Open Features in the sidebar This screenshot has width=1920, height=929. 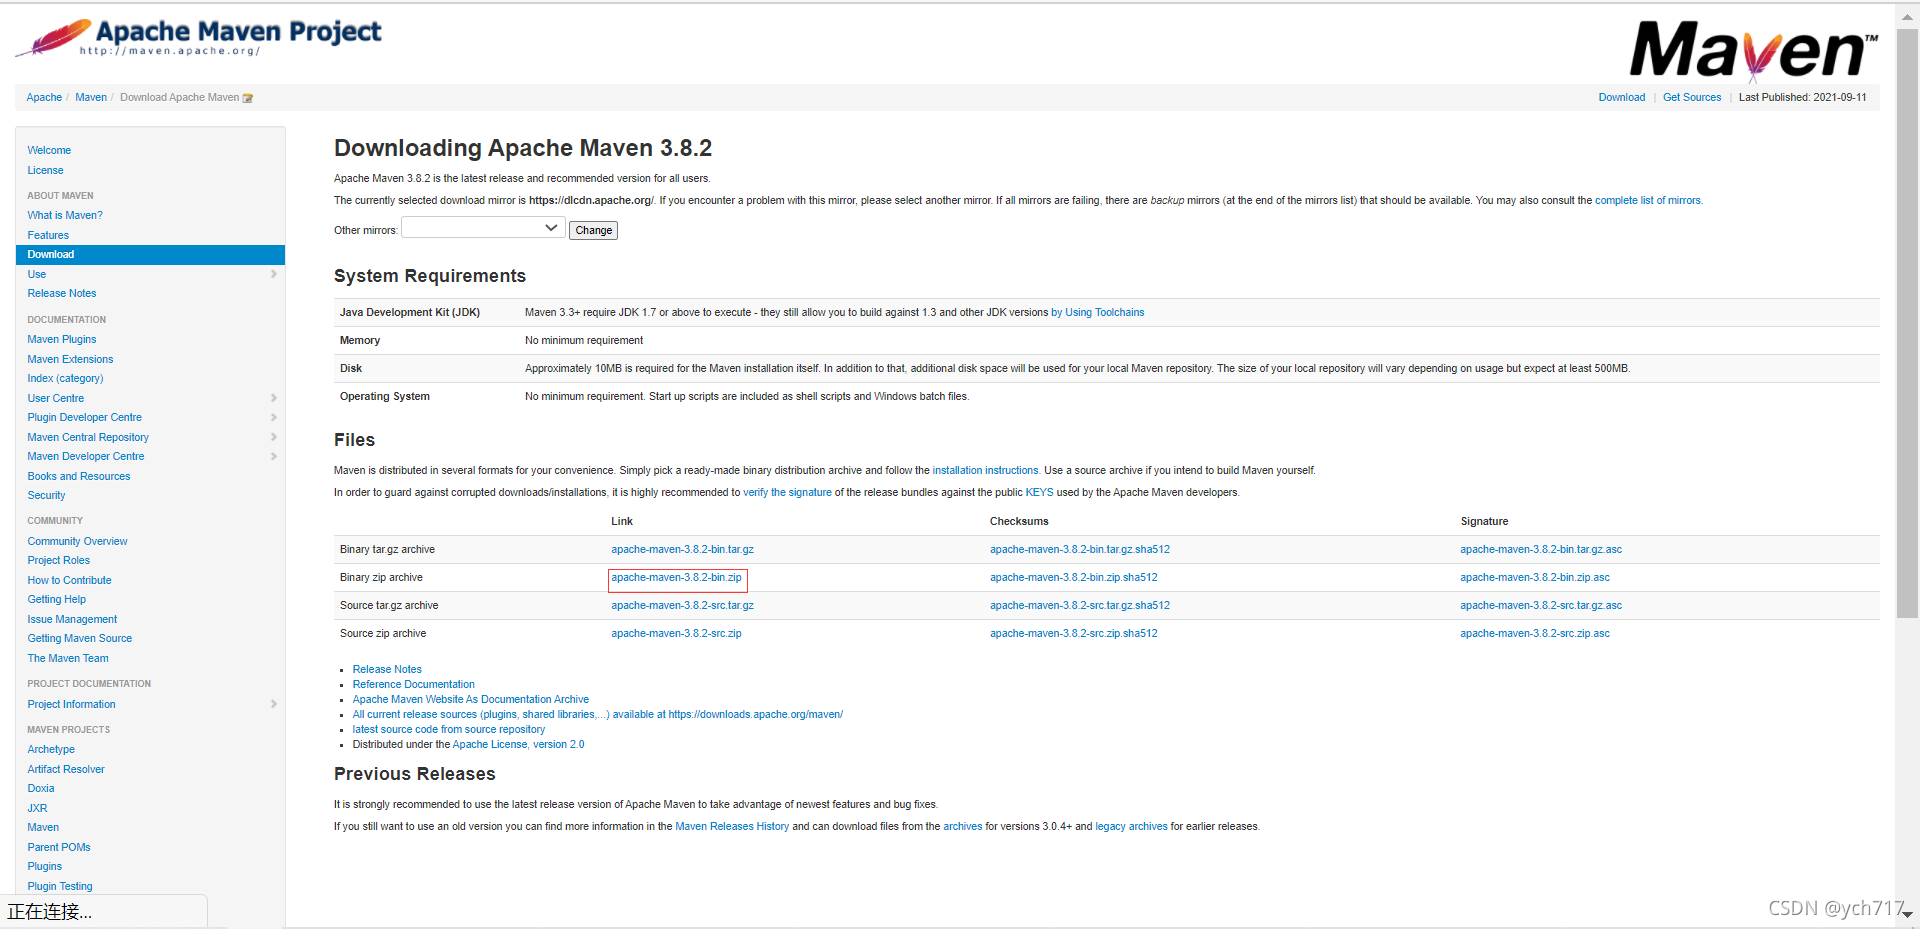pyautogui.click(x=48, y=235)
